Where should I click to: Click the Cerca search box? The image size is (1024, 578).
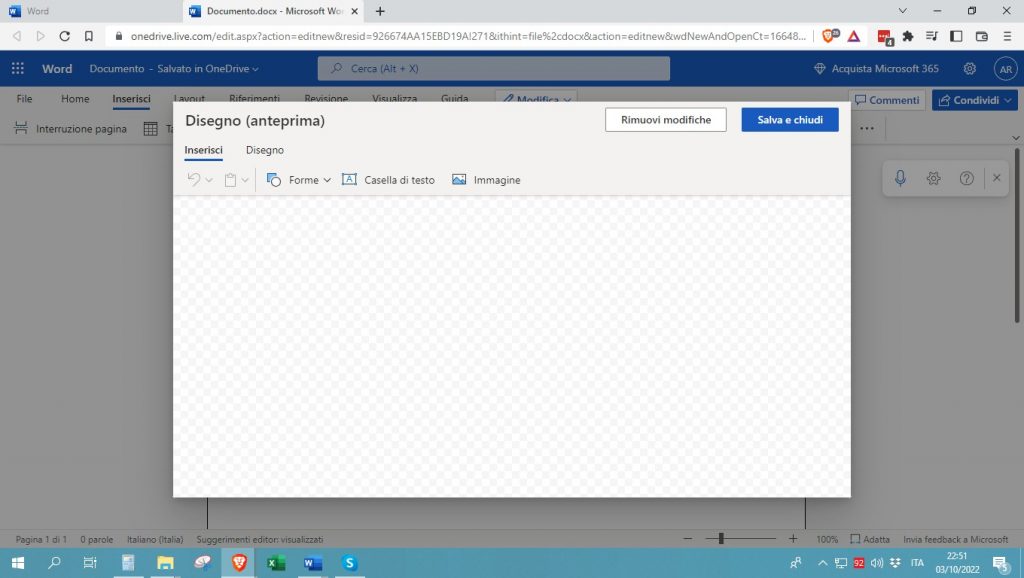[x=494, y=69]
